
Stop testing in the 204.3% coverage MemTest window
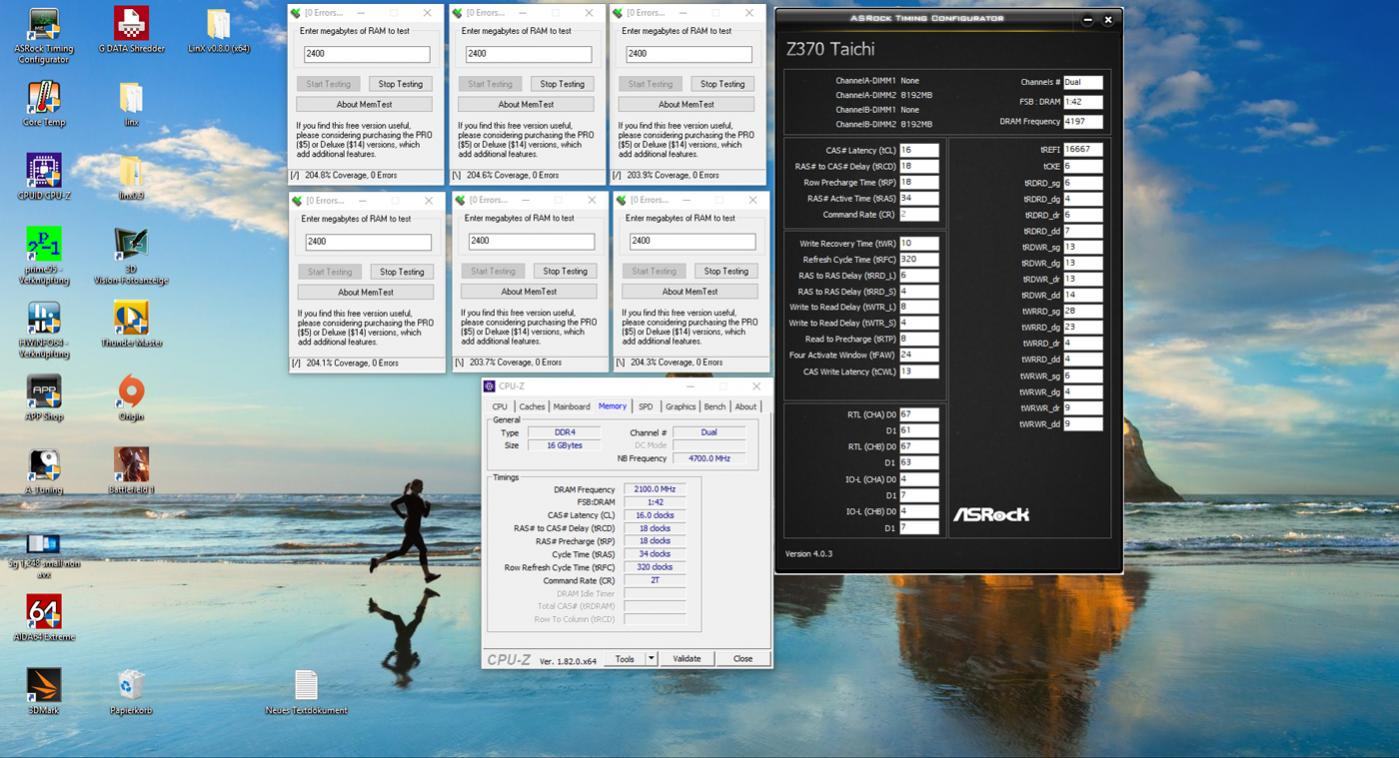click(726, 271)
